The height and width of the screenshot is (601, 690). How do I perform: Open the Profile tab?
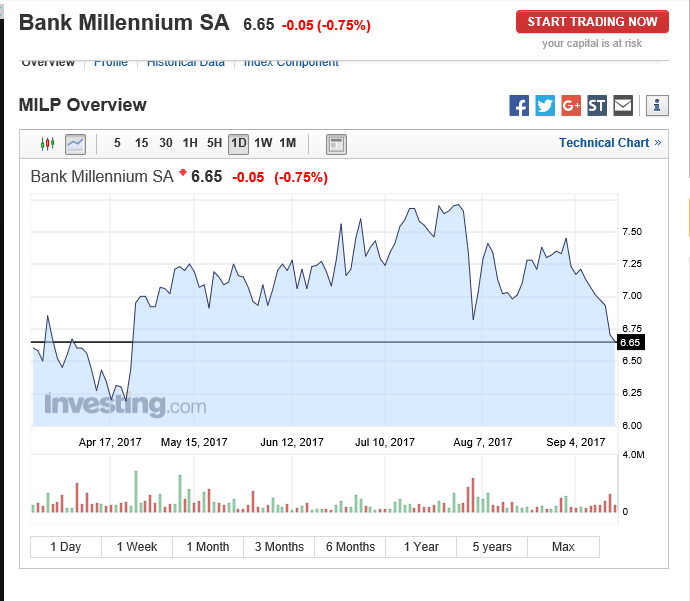111,63
